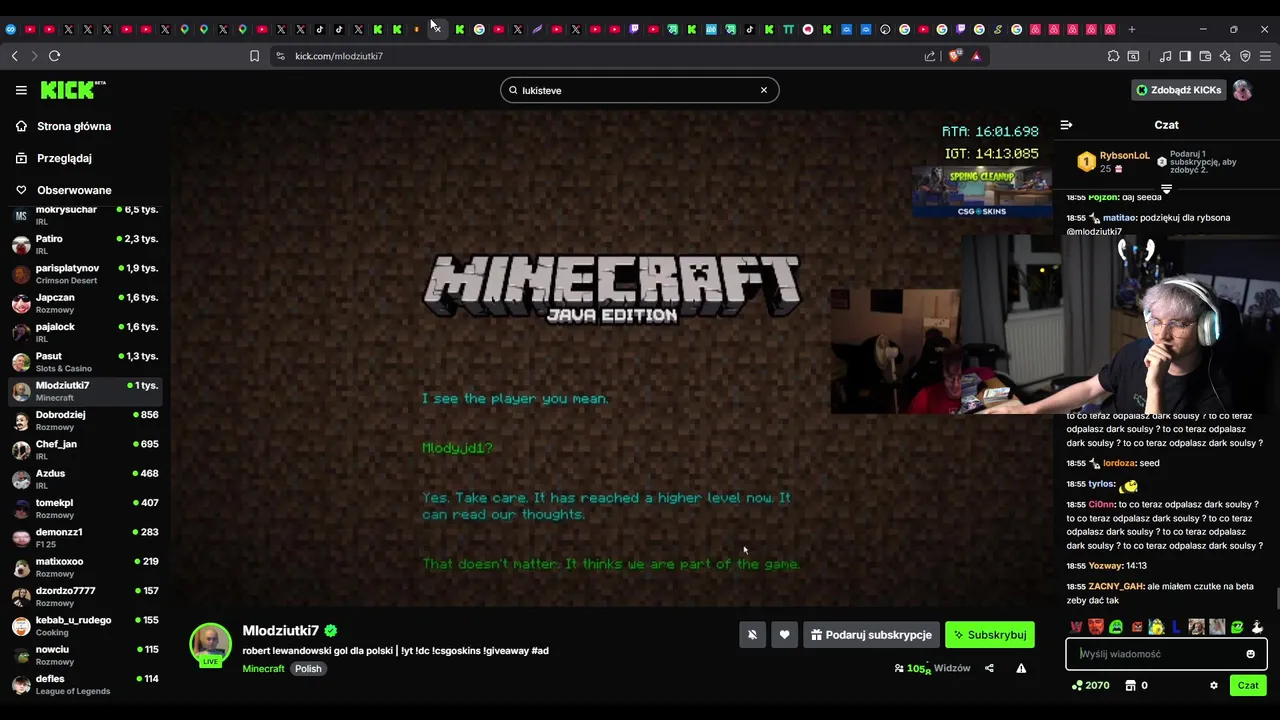
Task: Select parisplatynov Crimson Desert stream
Action: [x=85, y=274]
